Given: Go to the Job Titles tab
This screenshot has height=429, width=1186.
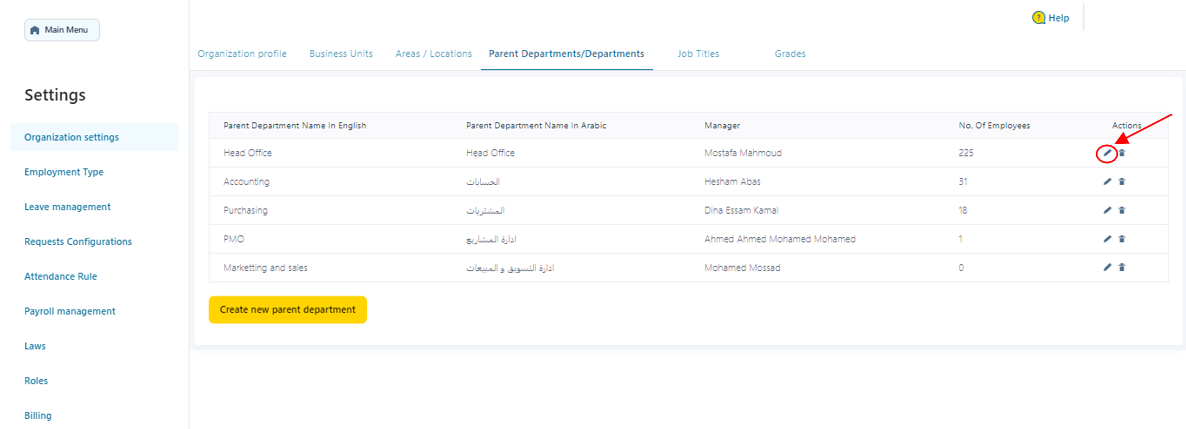Looking at the screenshot, I should tap(698, 54).
